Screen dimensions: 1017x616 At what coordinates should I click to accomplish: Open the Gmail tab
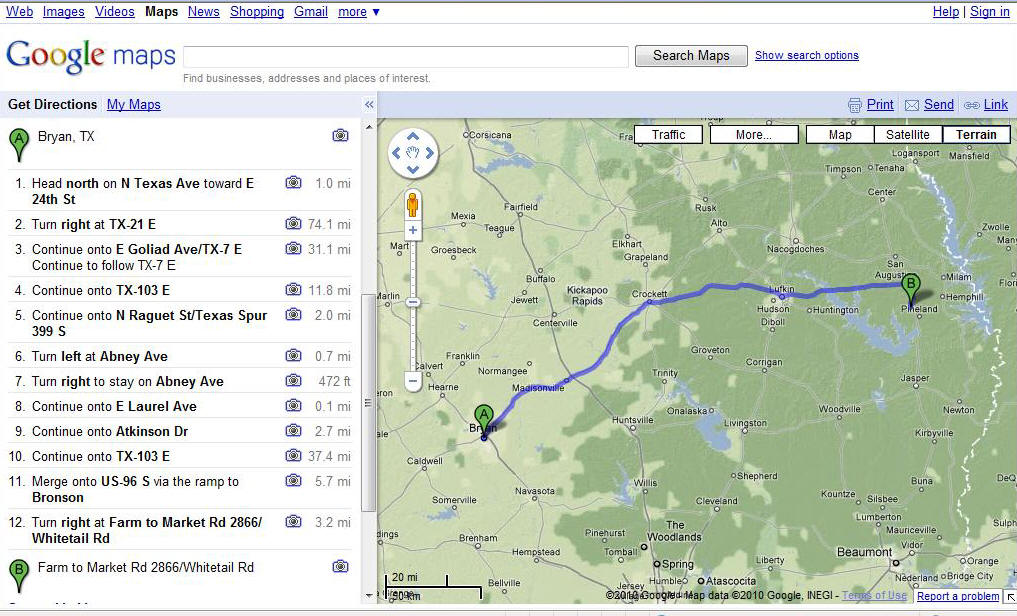click(x=311, y=12)
